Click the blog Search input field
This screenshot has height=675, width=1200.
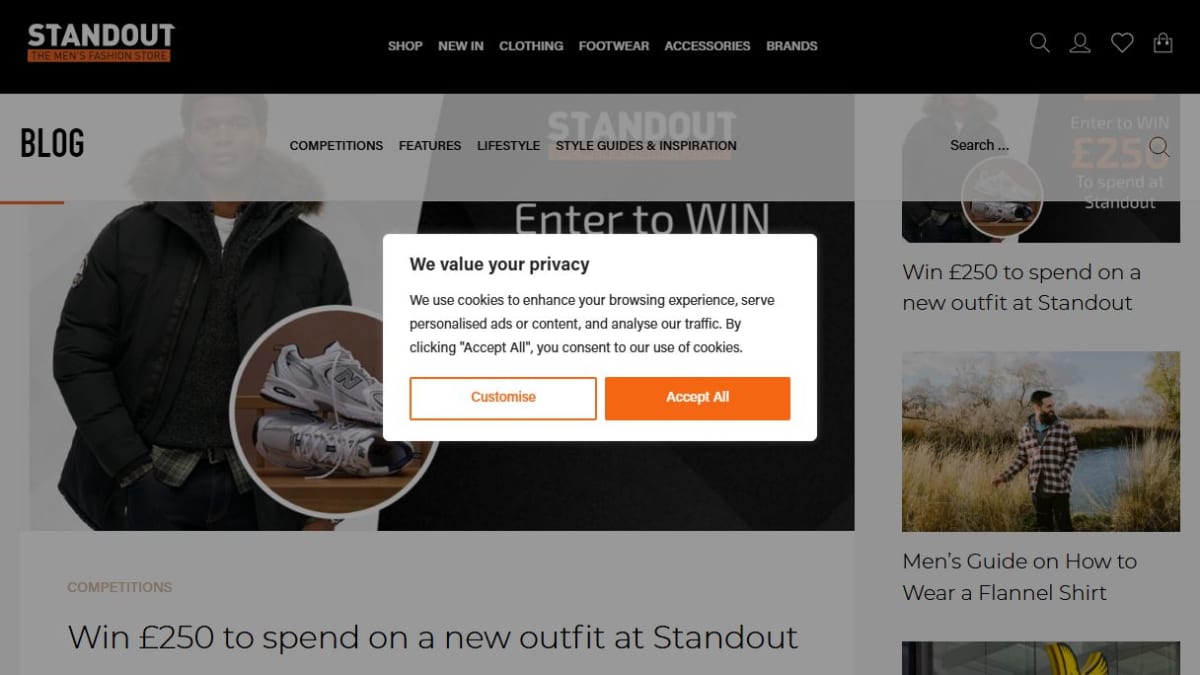tap(1040, 146)
